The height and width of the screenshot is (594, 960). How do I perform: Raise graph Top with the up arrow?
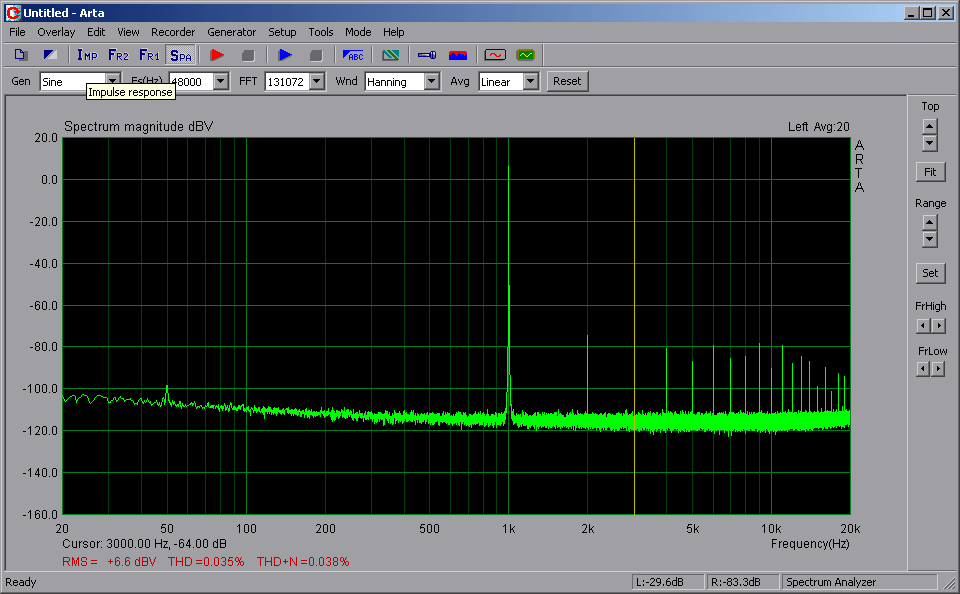930,126
